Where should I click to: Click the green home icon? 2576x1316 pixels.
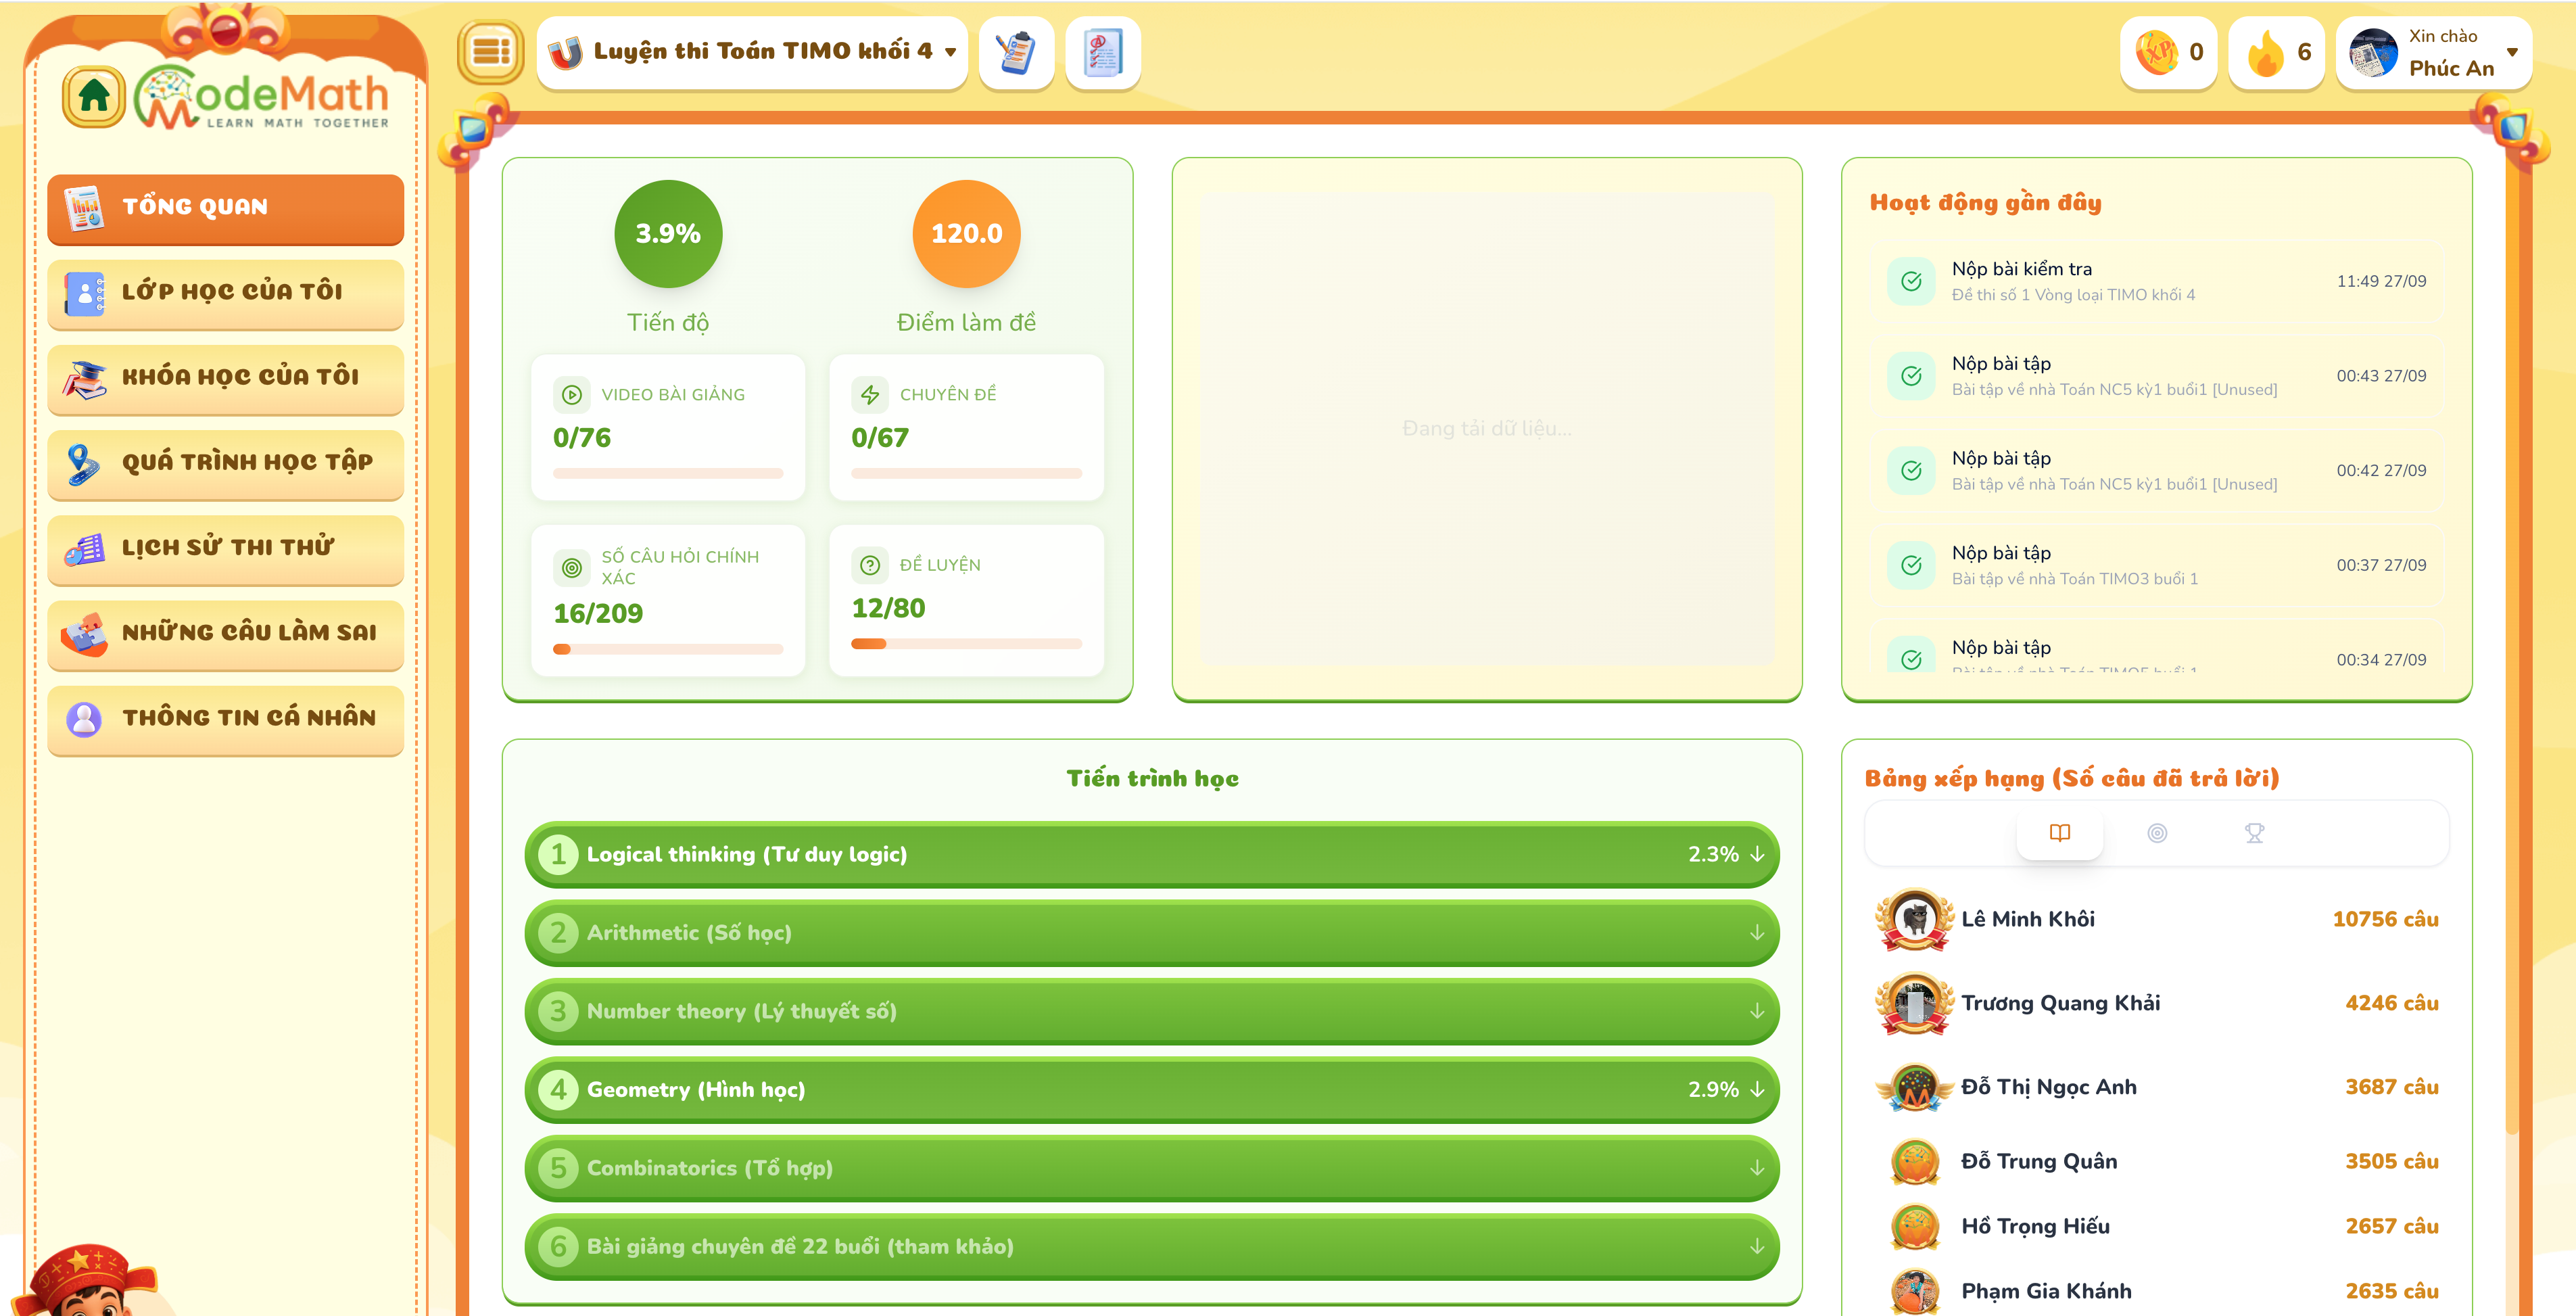pyautogui.click(x=94, y=97)
